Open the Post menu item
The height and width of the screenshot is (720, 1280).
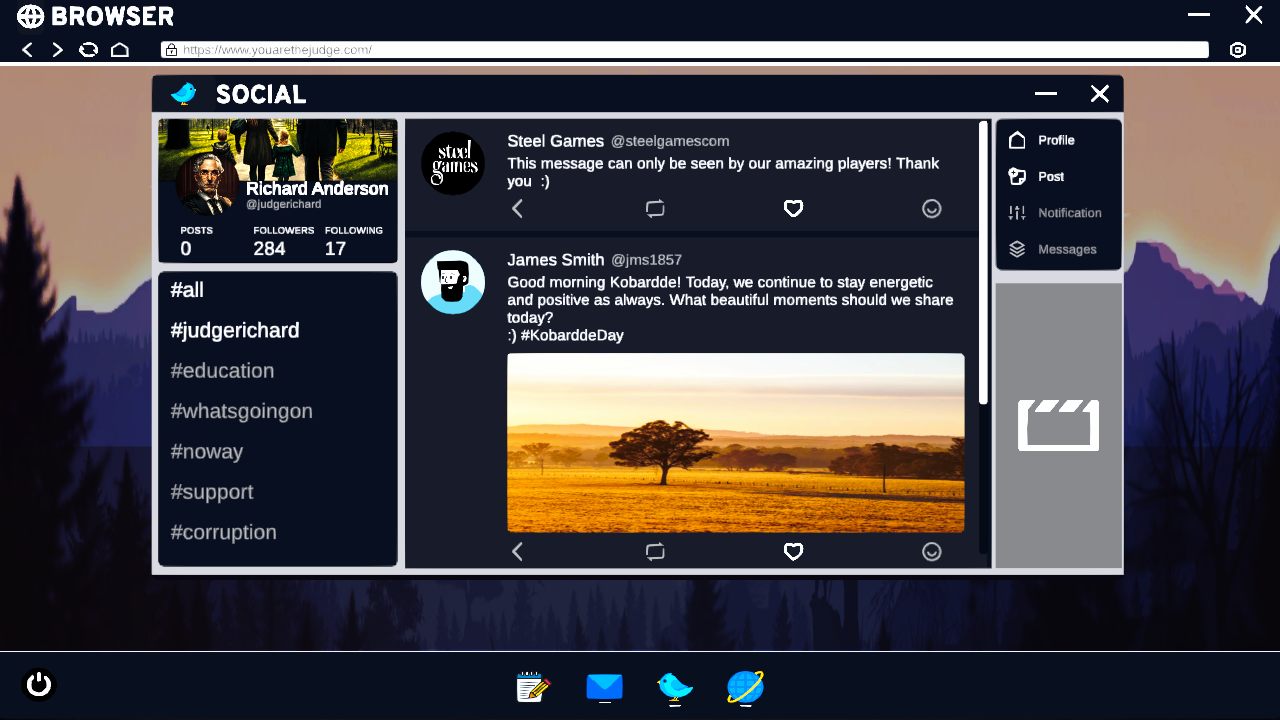(1050, 176)
